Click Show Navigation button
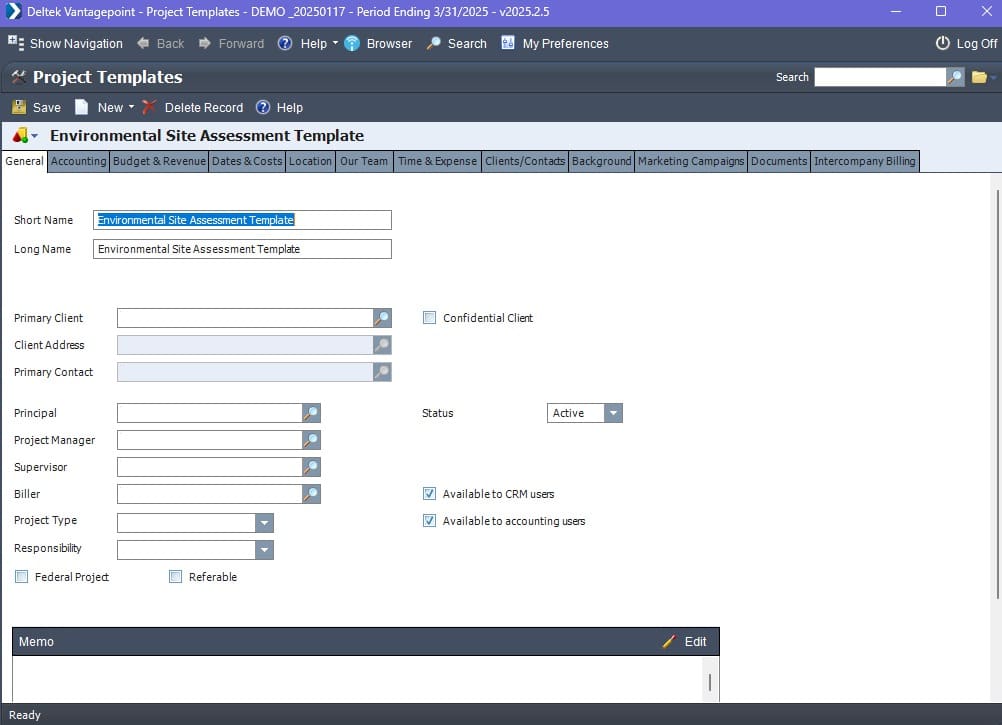The height and width of the screenshot is (725, 1002). [66, 43]
